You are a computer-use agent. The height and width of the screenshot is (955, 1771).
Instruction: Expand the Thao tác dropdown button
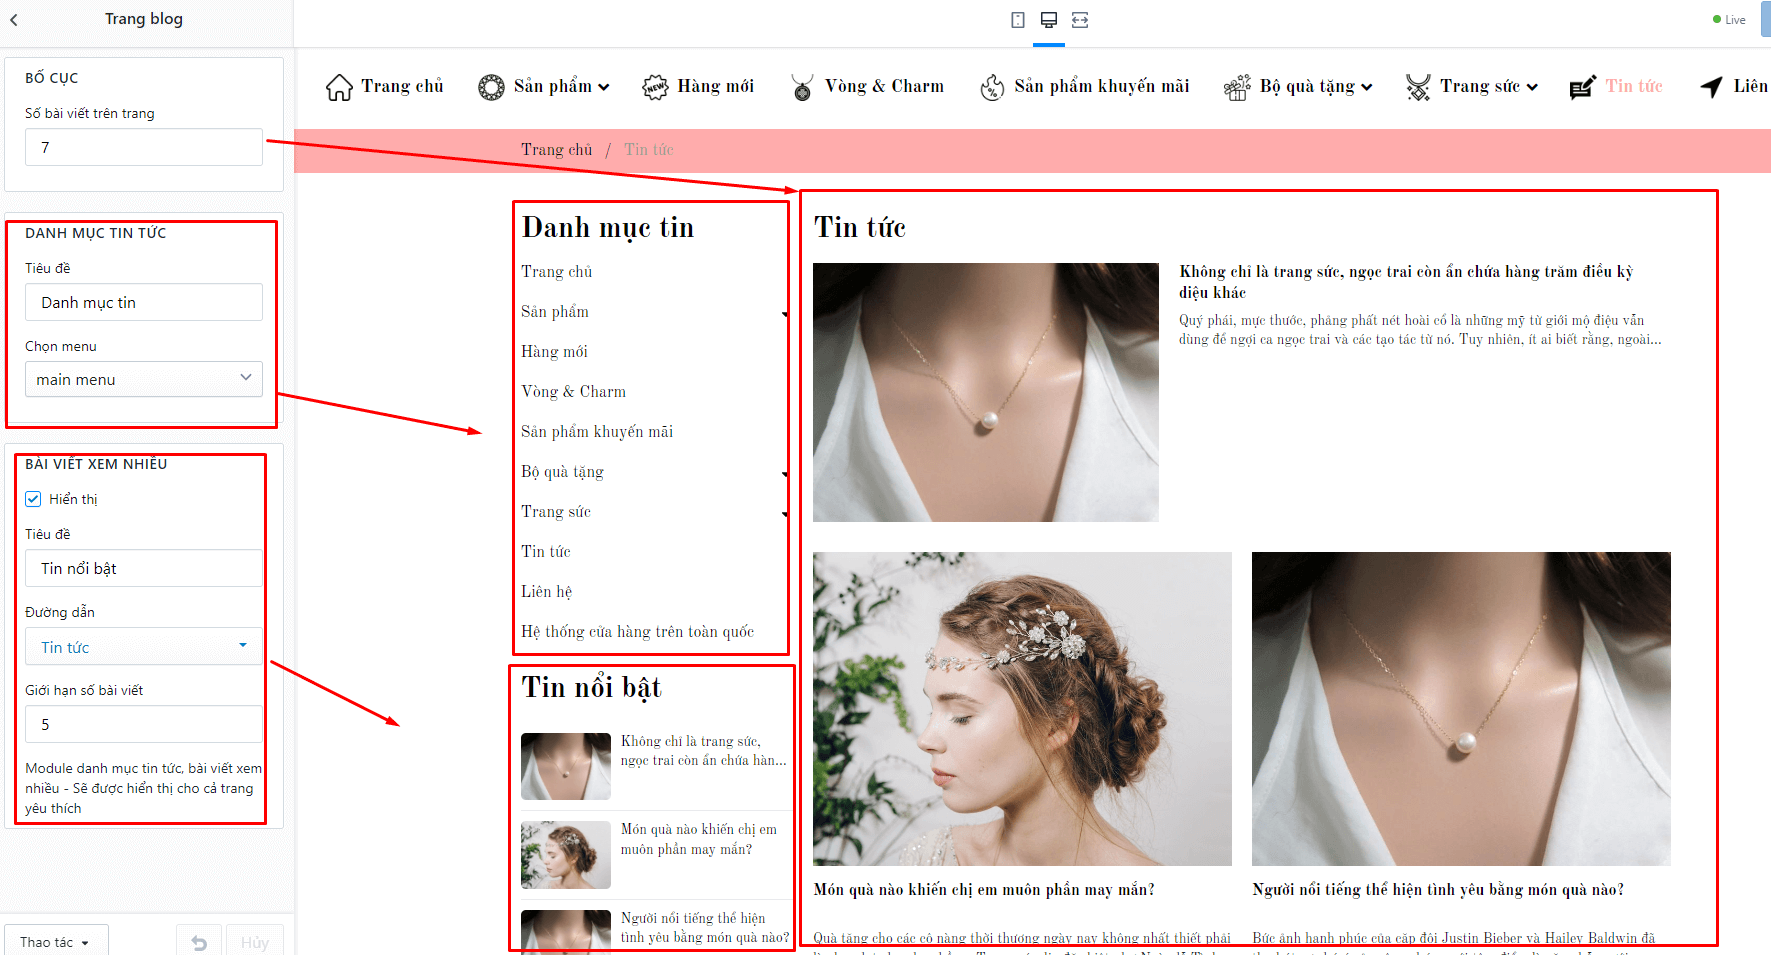55,942
